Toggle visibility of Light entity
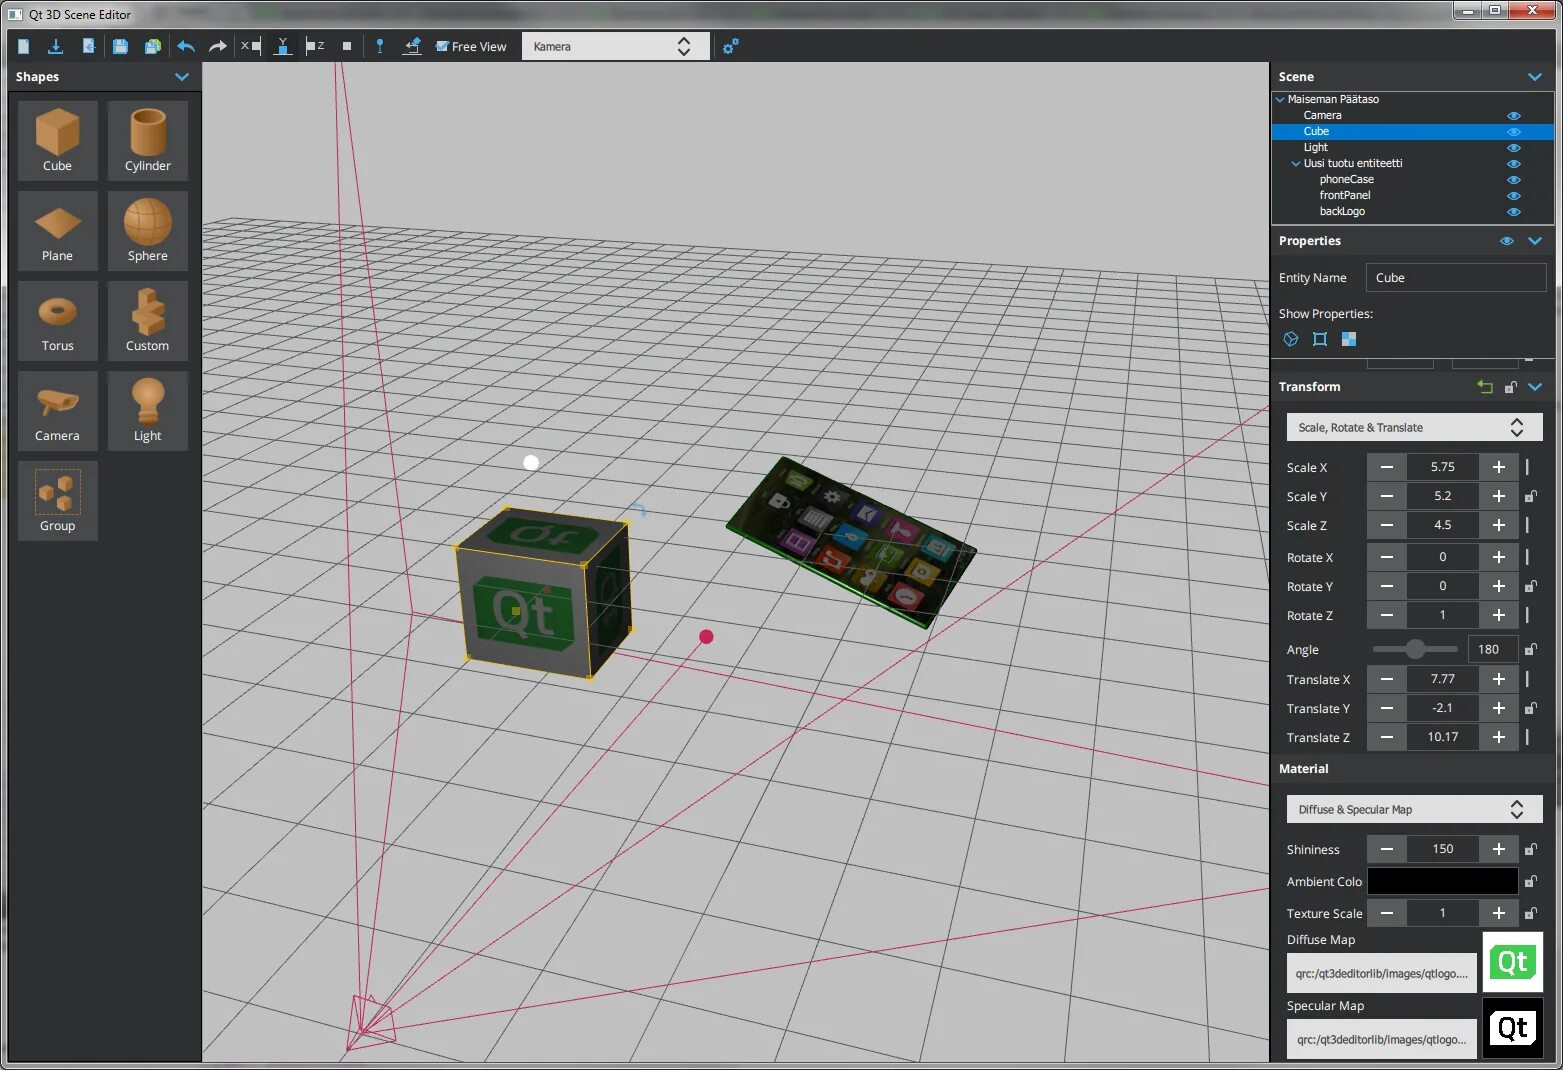1563x1070 pixels. (x=1513, y=148)
